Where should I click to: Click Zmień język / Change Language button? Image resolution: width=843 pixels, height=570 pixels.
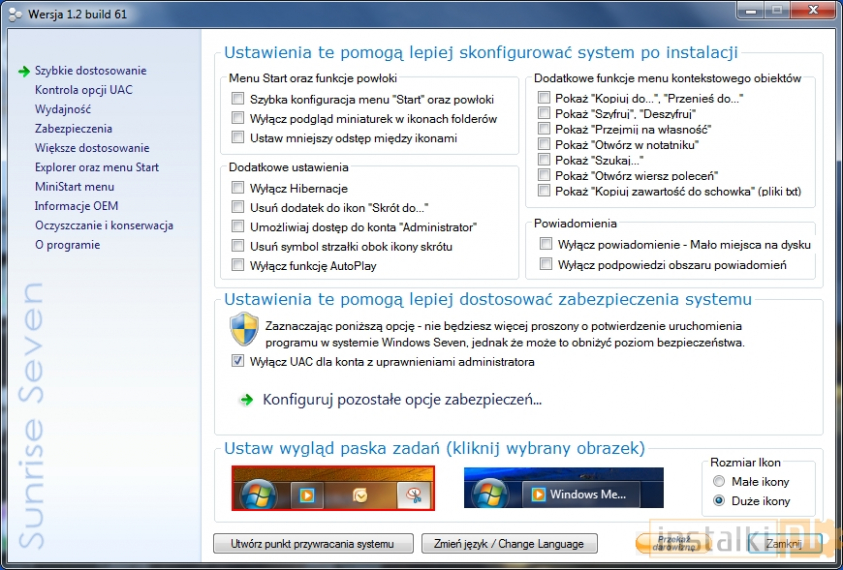click(x=509, y=544)
